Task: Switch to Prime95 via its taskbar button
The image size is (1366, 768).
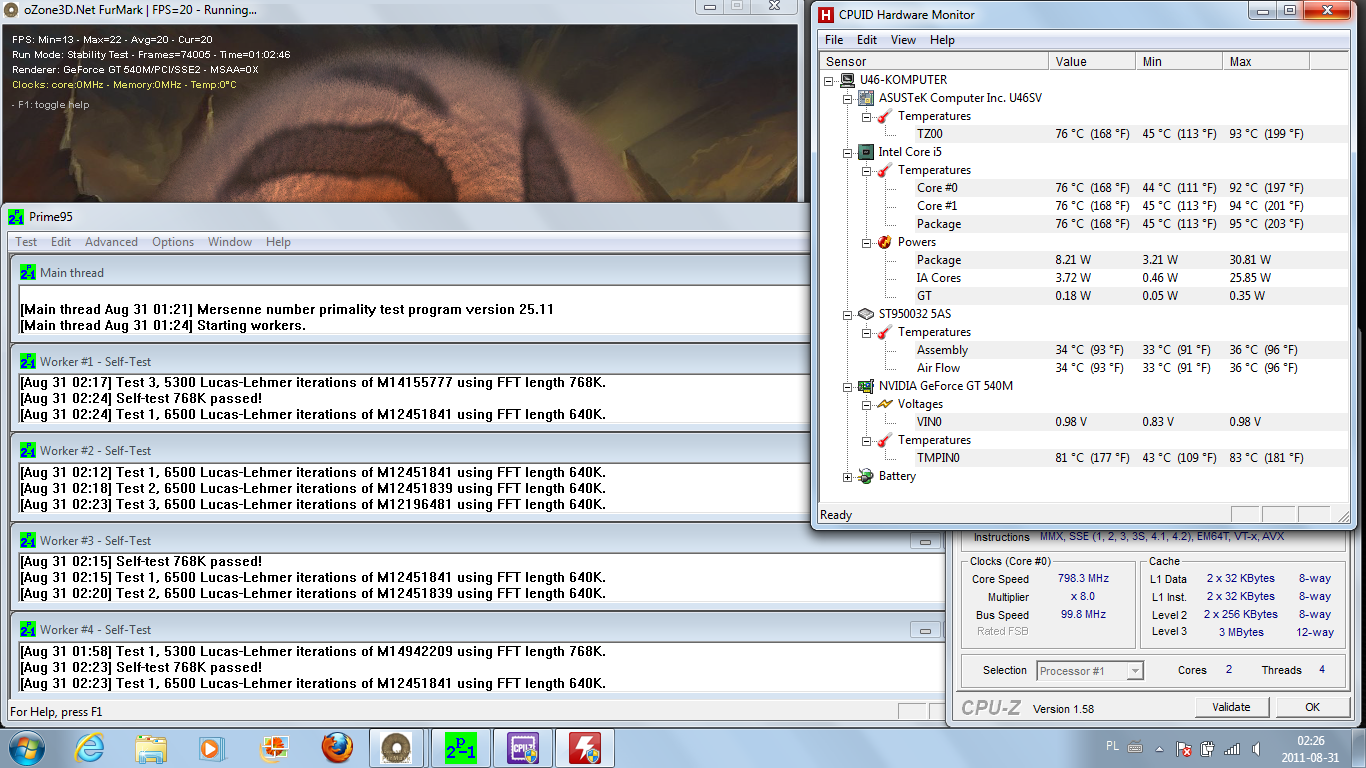Action: (x=460, y=748)
